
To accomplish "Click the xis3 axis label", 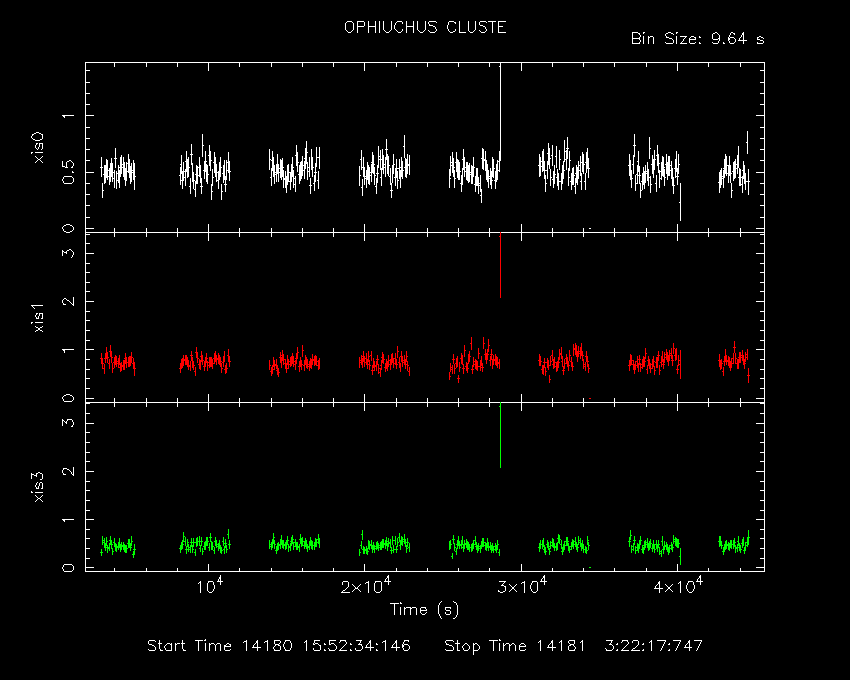I will click(39, 487).
